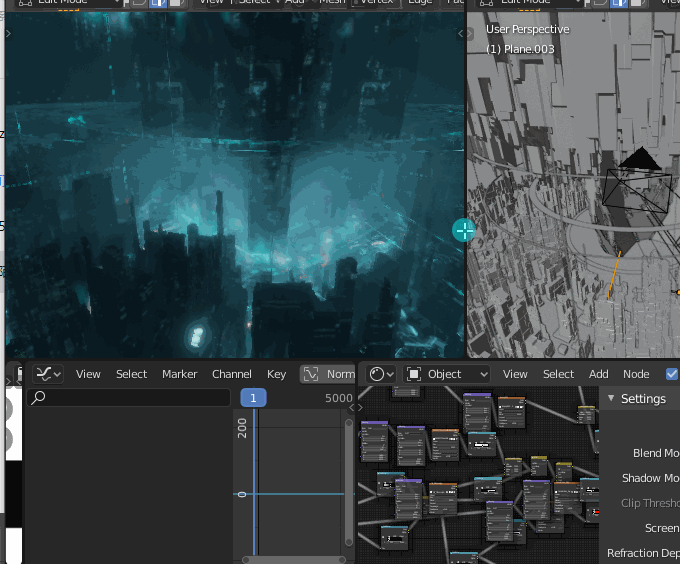Expand the wireframe viewport's toolbar arrow
This screenshot has height=564, width=680.
tap(470, 33)
